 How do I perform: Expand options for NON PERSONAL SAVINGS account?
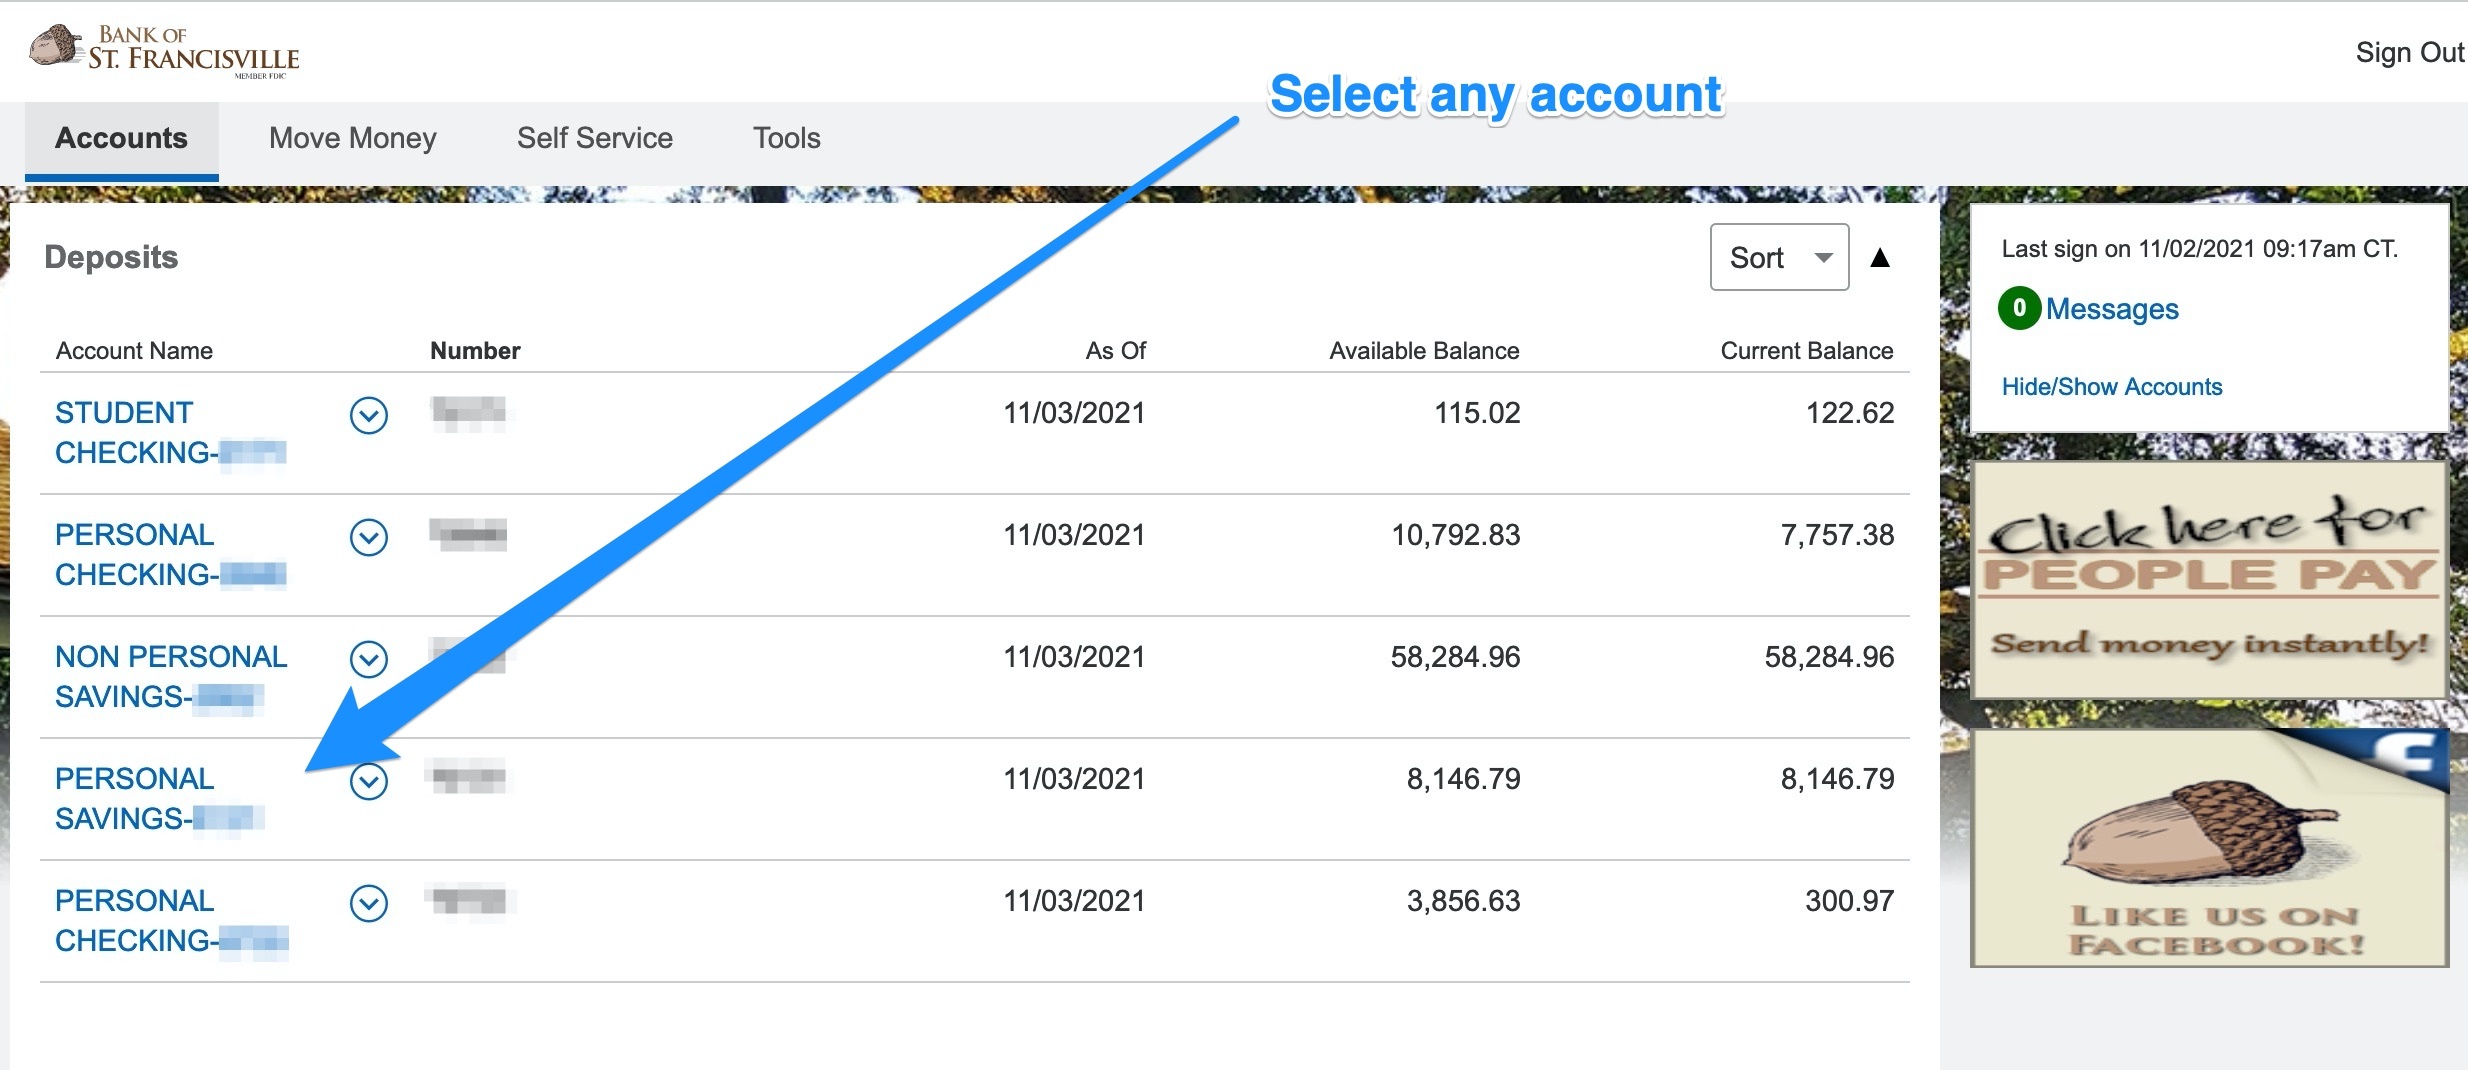click(369, 659)
